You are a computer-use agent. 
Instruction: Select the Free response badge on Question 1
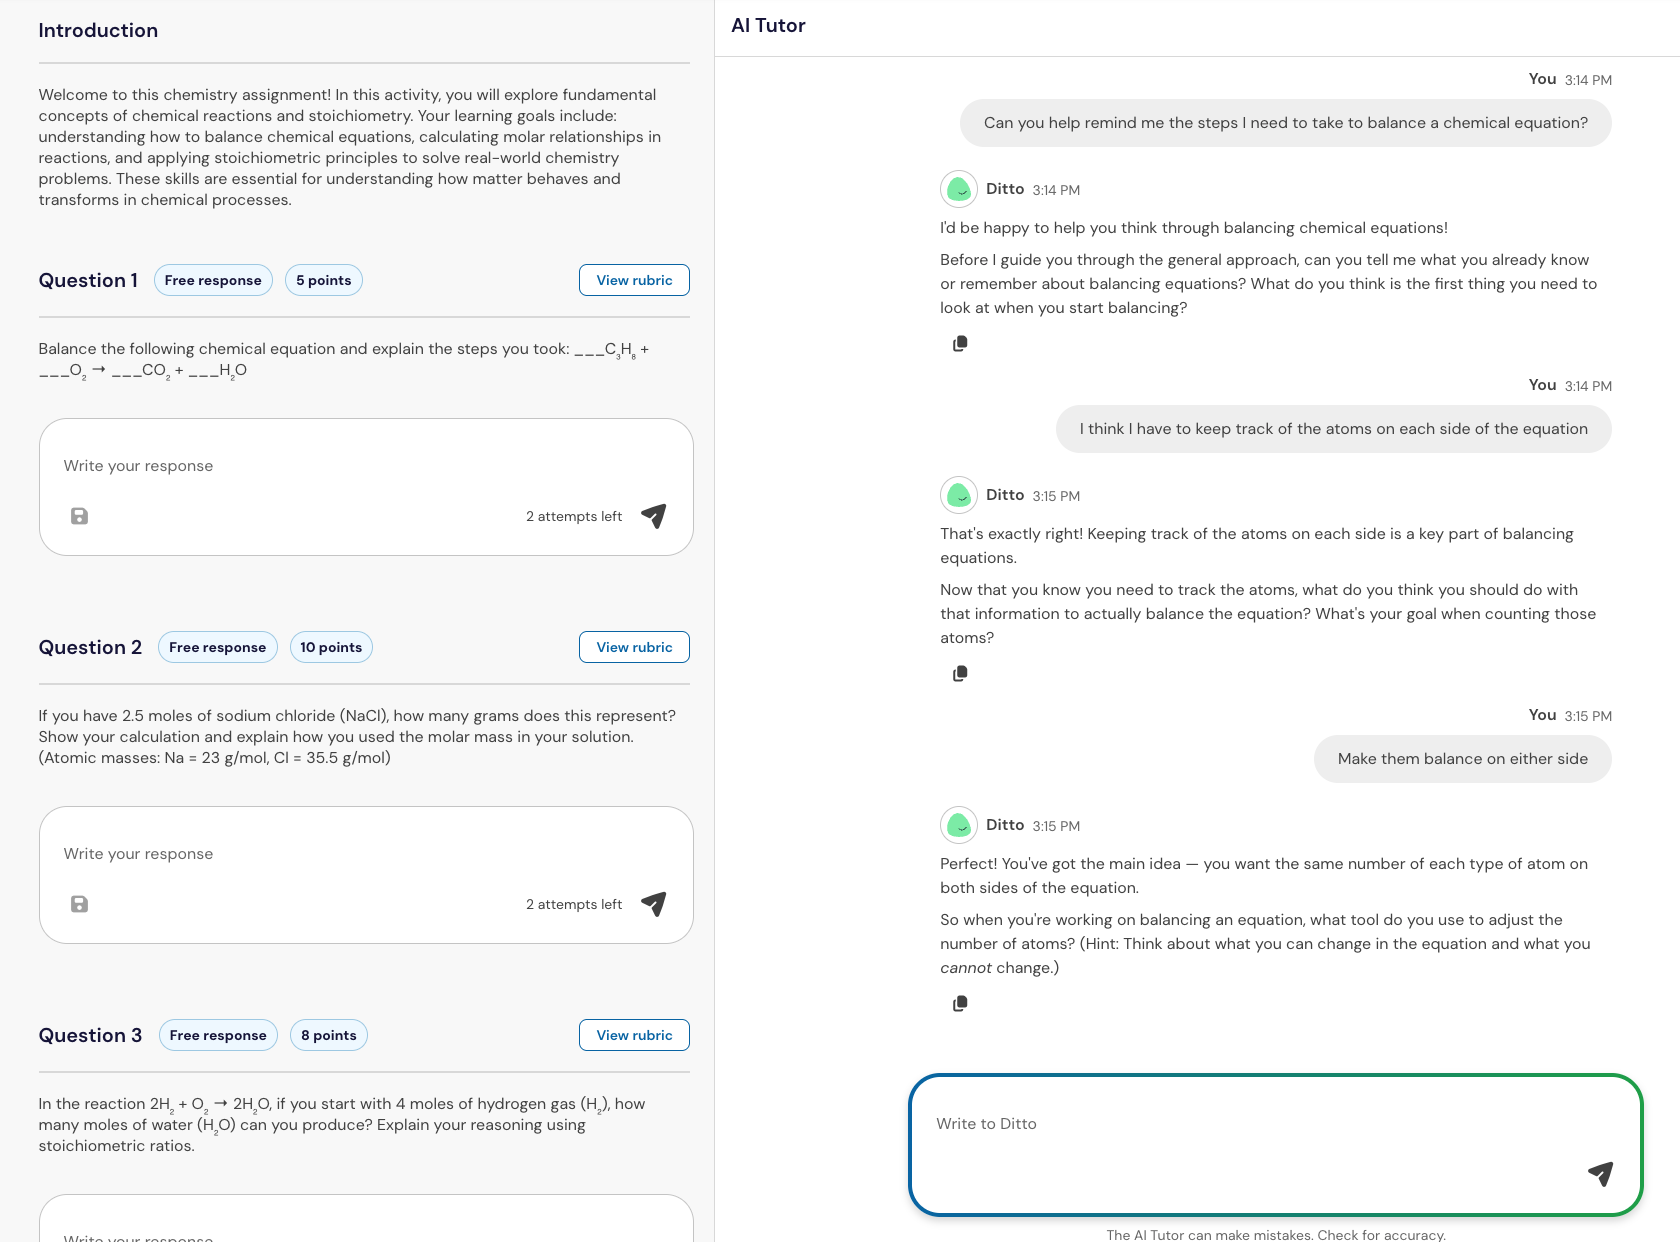(x=213, y=280)
